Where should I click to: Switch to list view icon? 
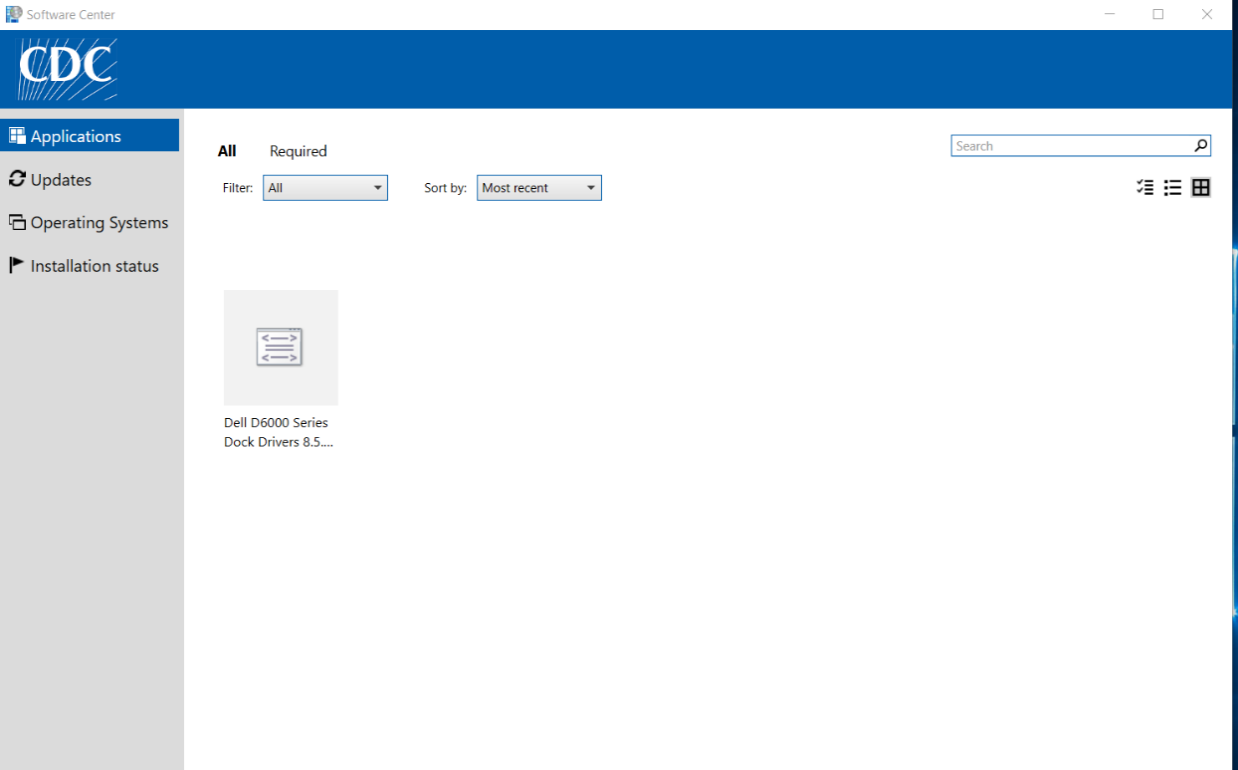tap(1173, 187)
